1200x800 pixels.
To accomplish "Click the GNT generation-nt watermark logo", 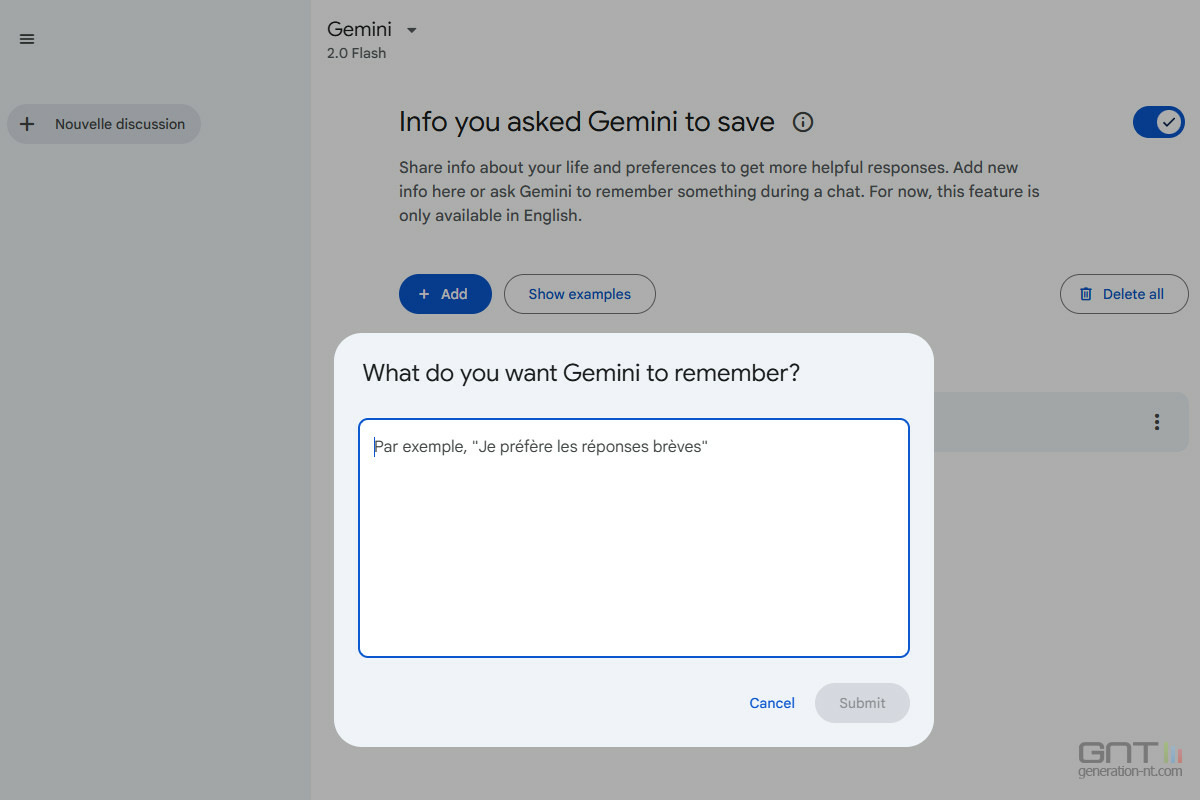I will pos(1130,759).
